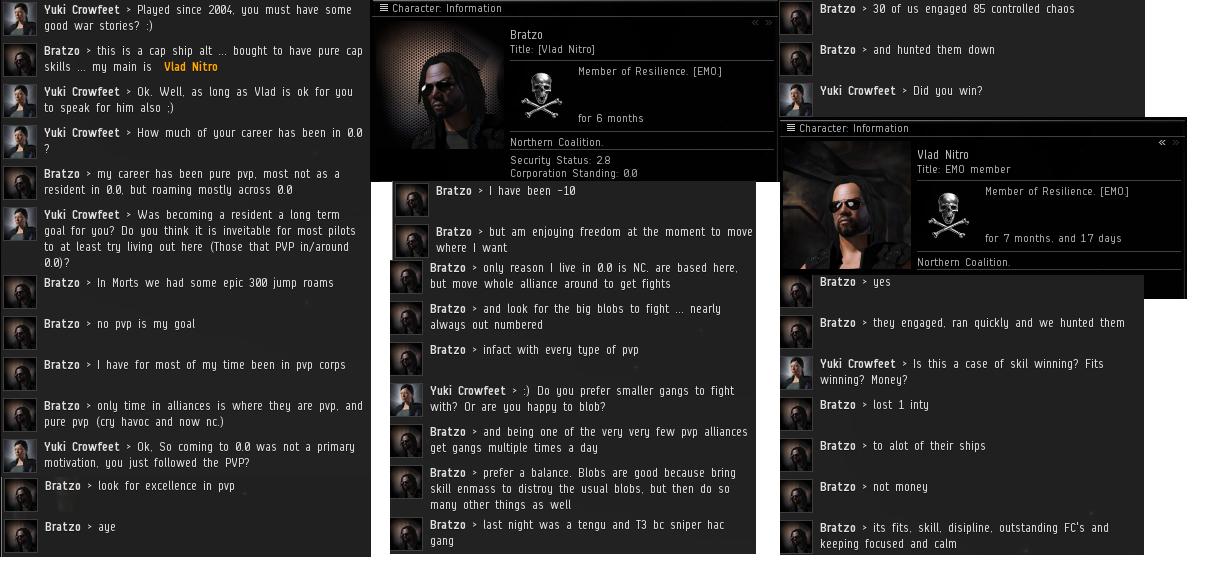This screenshot has width=1223, height=566.
Task: Click Yuki Crowfeet avatar beside 'Did you win?'
Action: click(796, 100)
